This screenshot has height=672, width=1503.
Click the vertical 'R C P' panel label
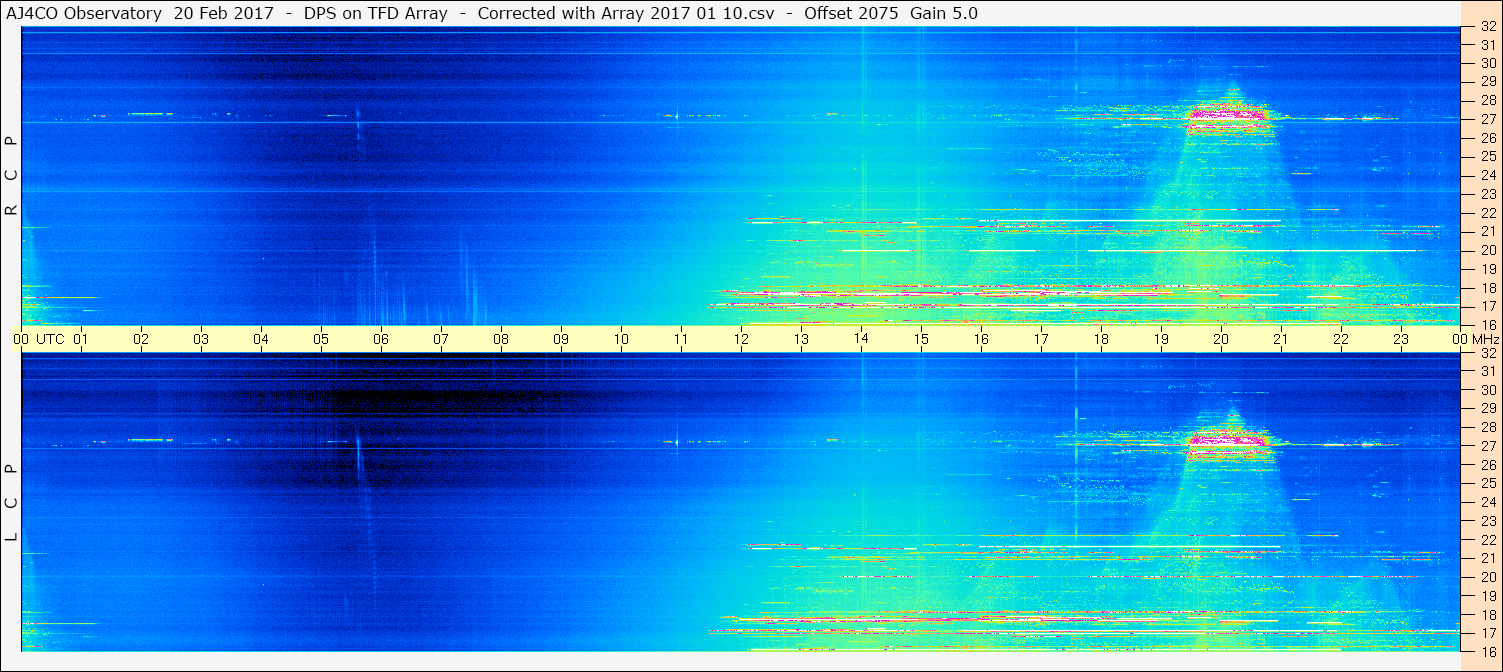[x=12, y=176]
